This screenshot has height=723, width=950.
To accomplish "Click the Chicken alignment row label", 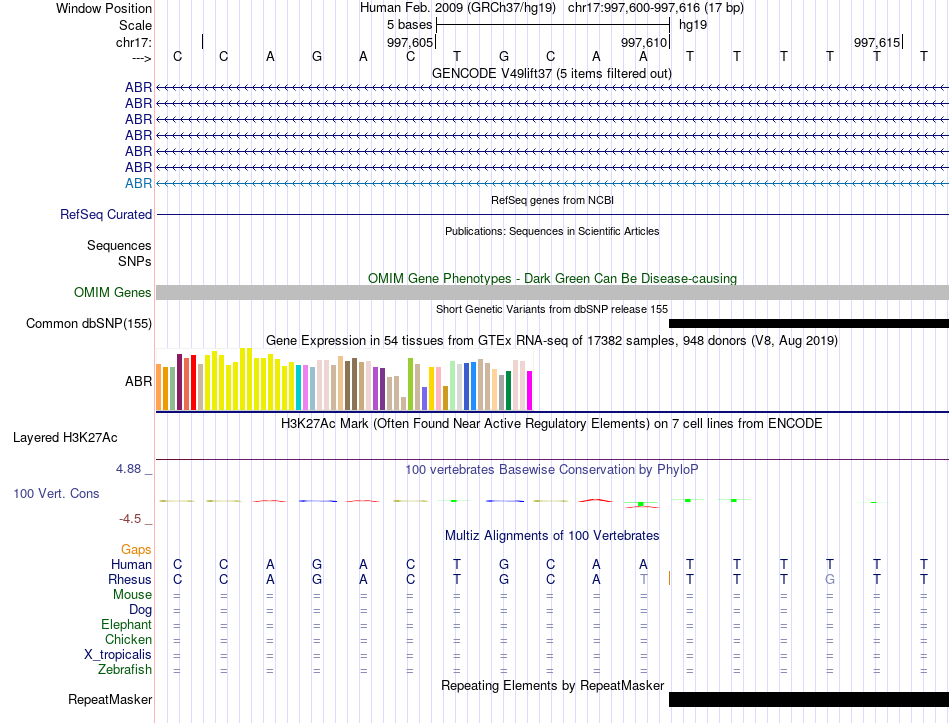I will click(128, 640).
